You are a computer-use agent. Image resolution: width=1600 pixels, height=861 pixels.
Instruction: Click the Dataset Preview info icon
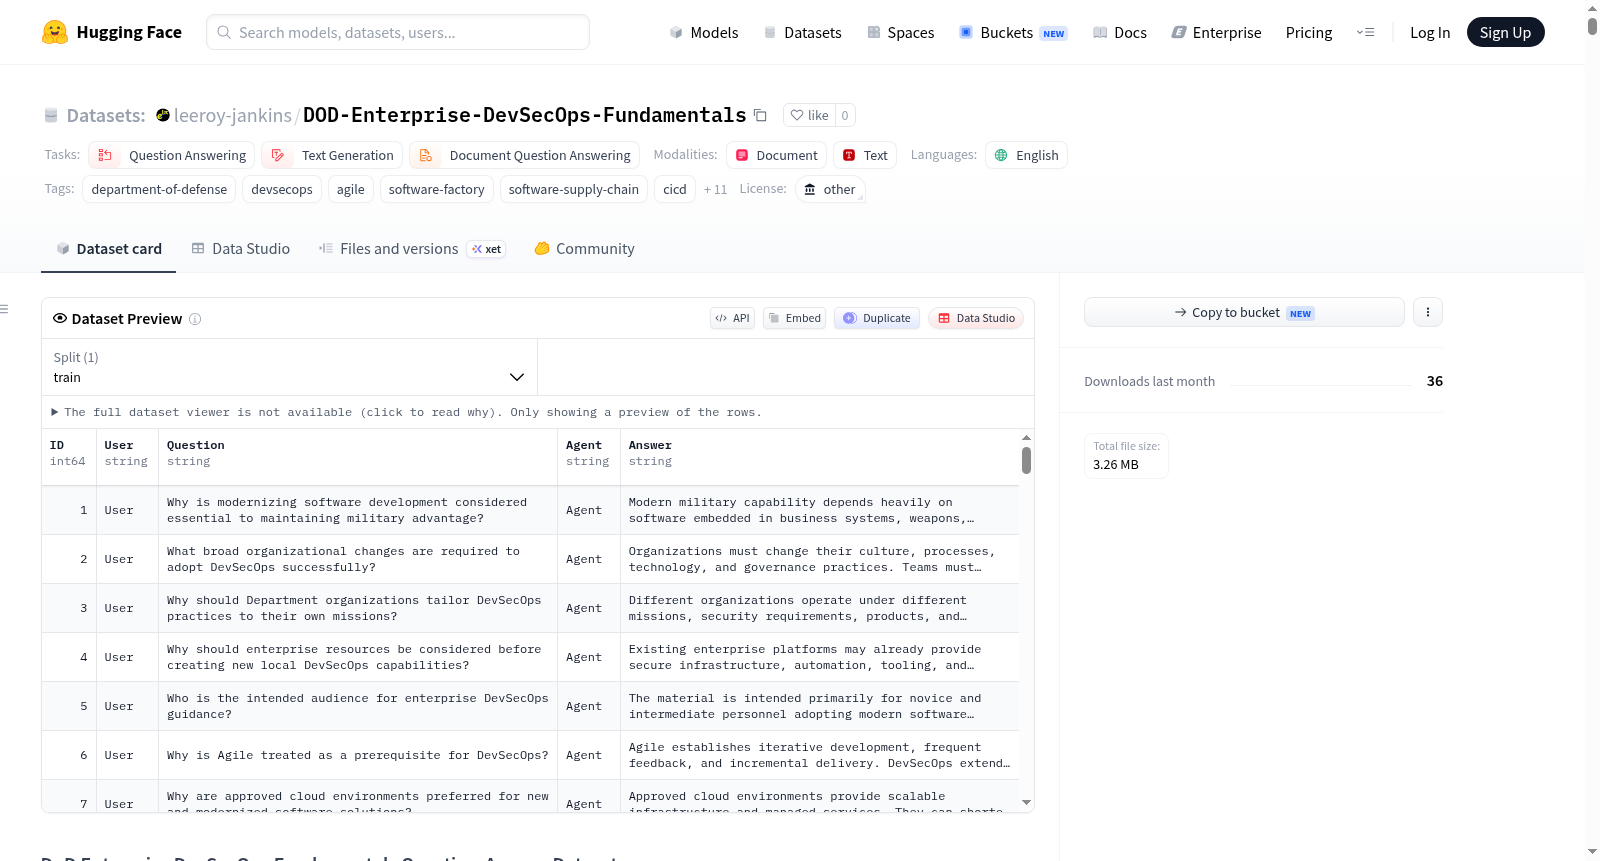click(x=195, y=319)
